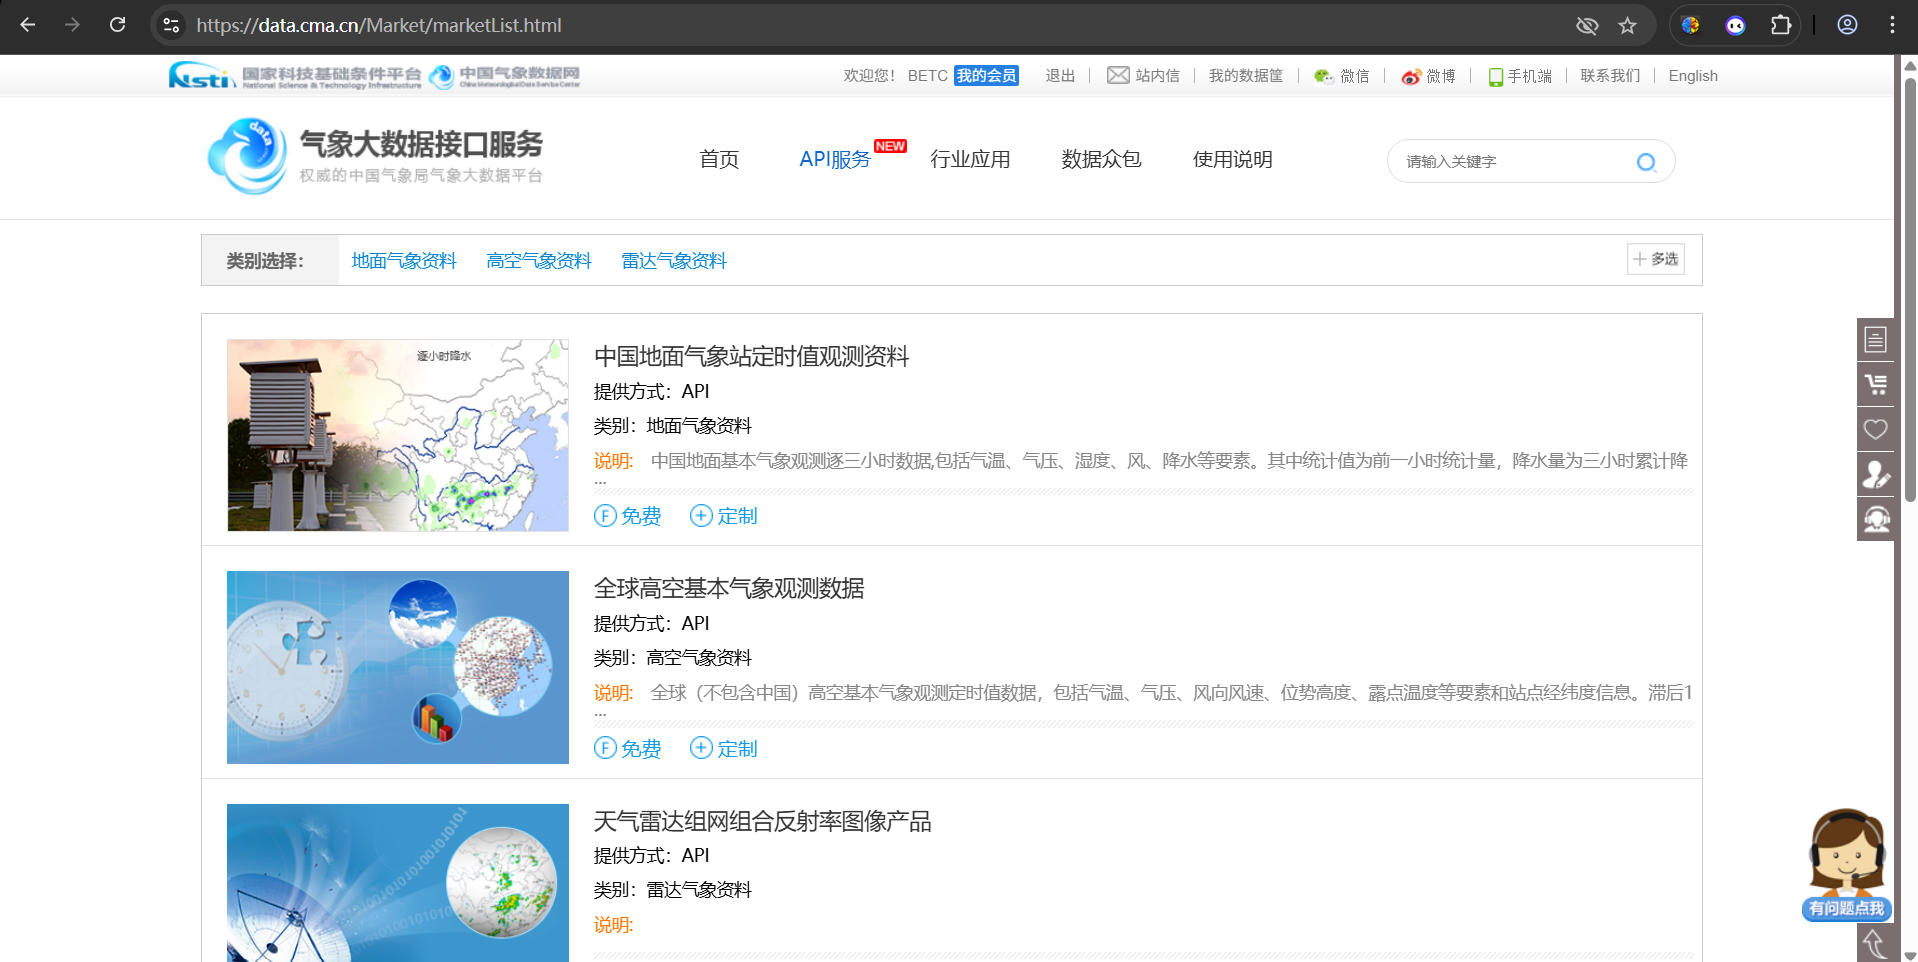The image size is (1918, 962).
Task: Open the browser profile icon
Action: [1847, 25]
